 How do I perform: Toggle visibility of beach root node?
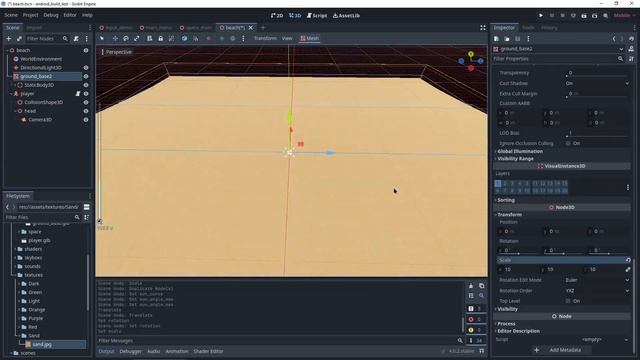86,50
